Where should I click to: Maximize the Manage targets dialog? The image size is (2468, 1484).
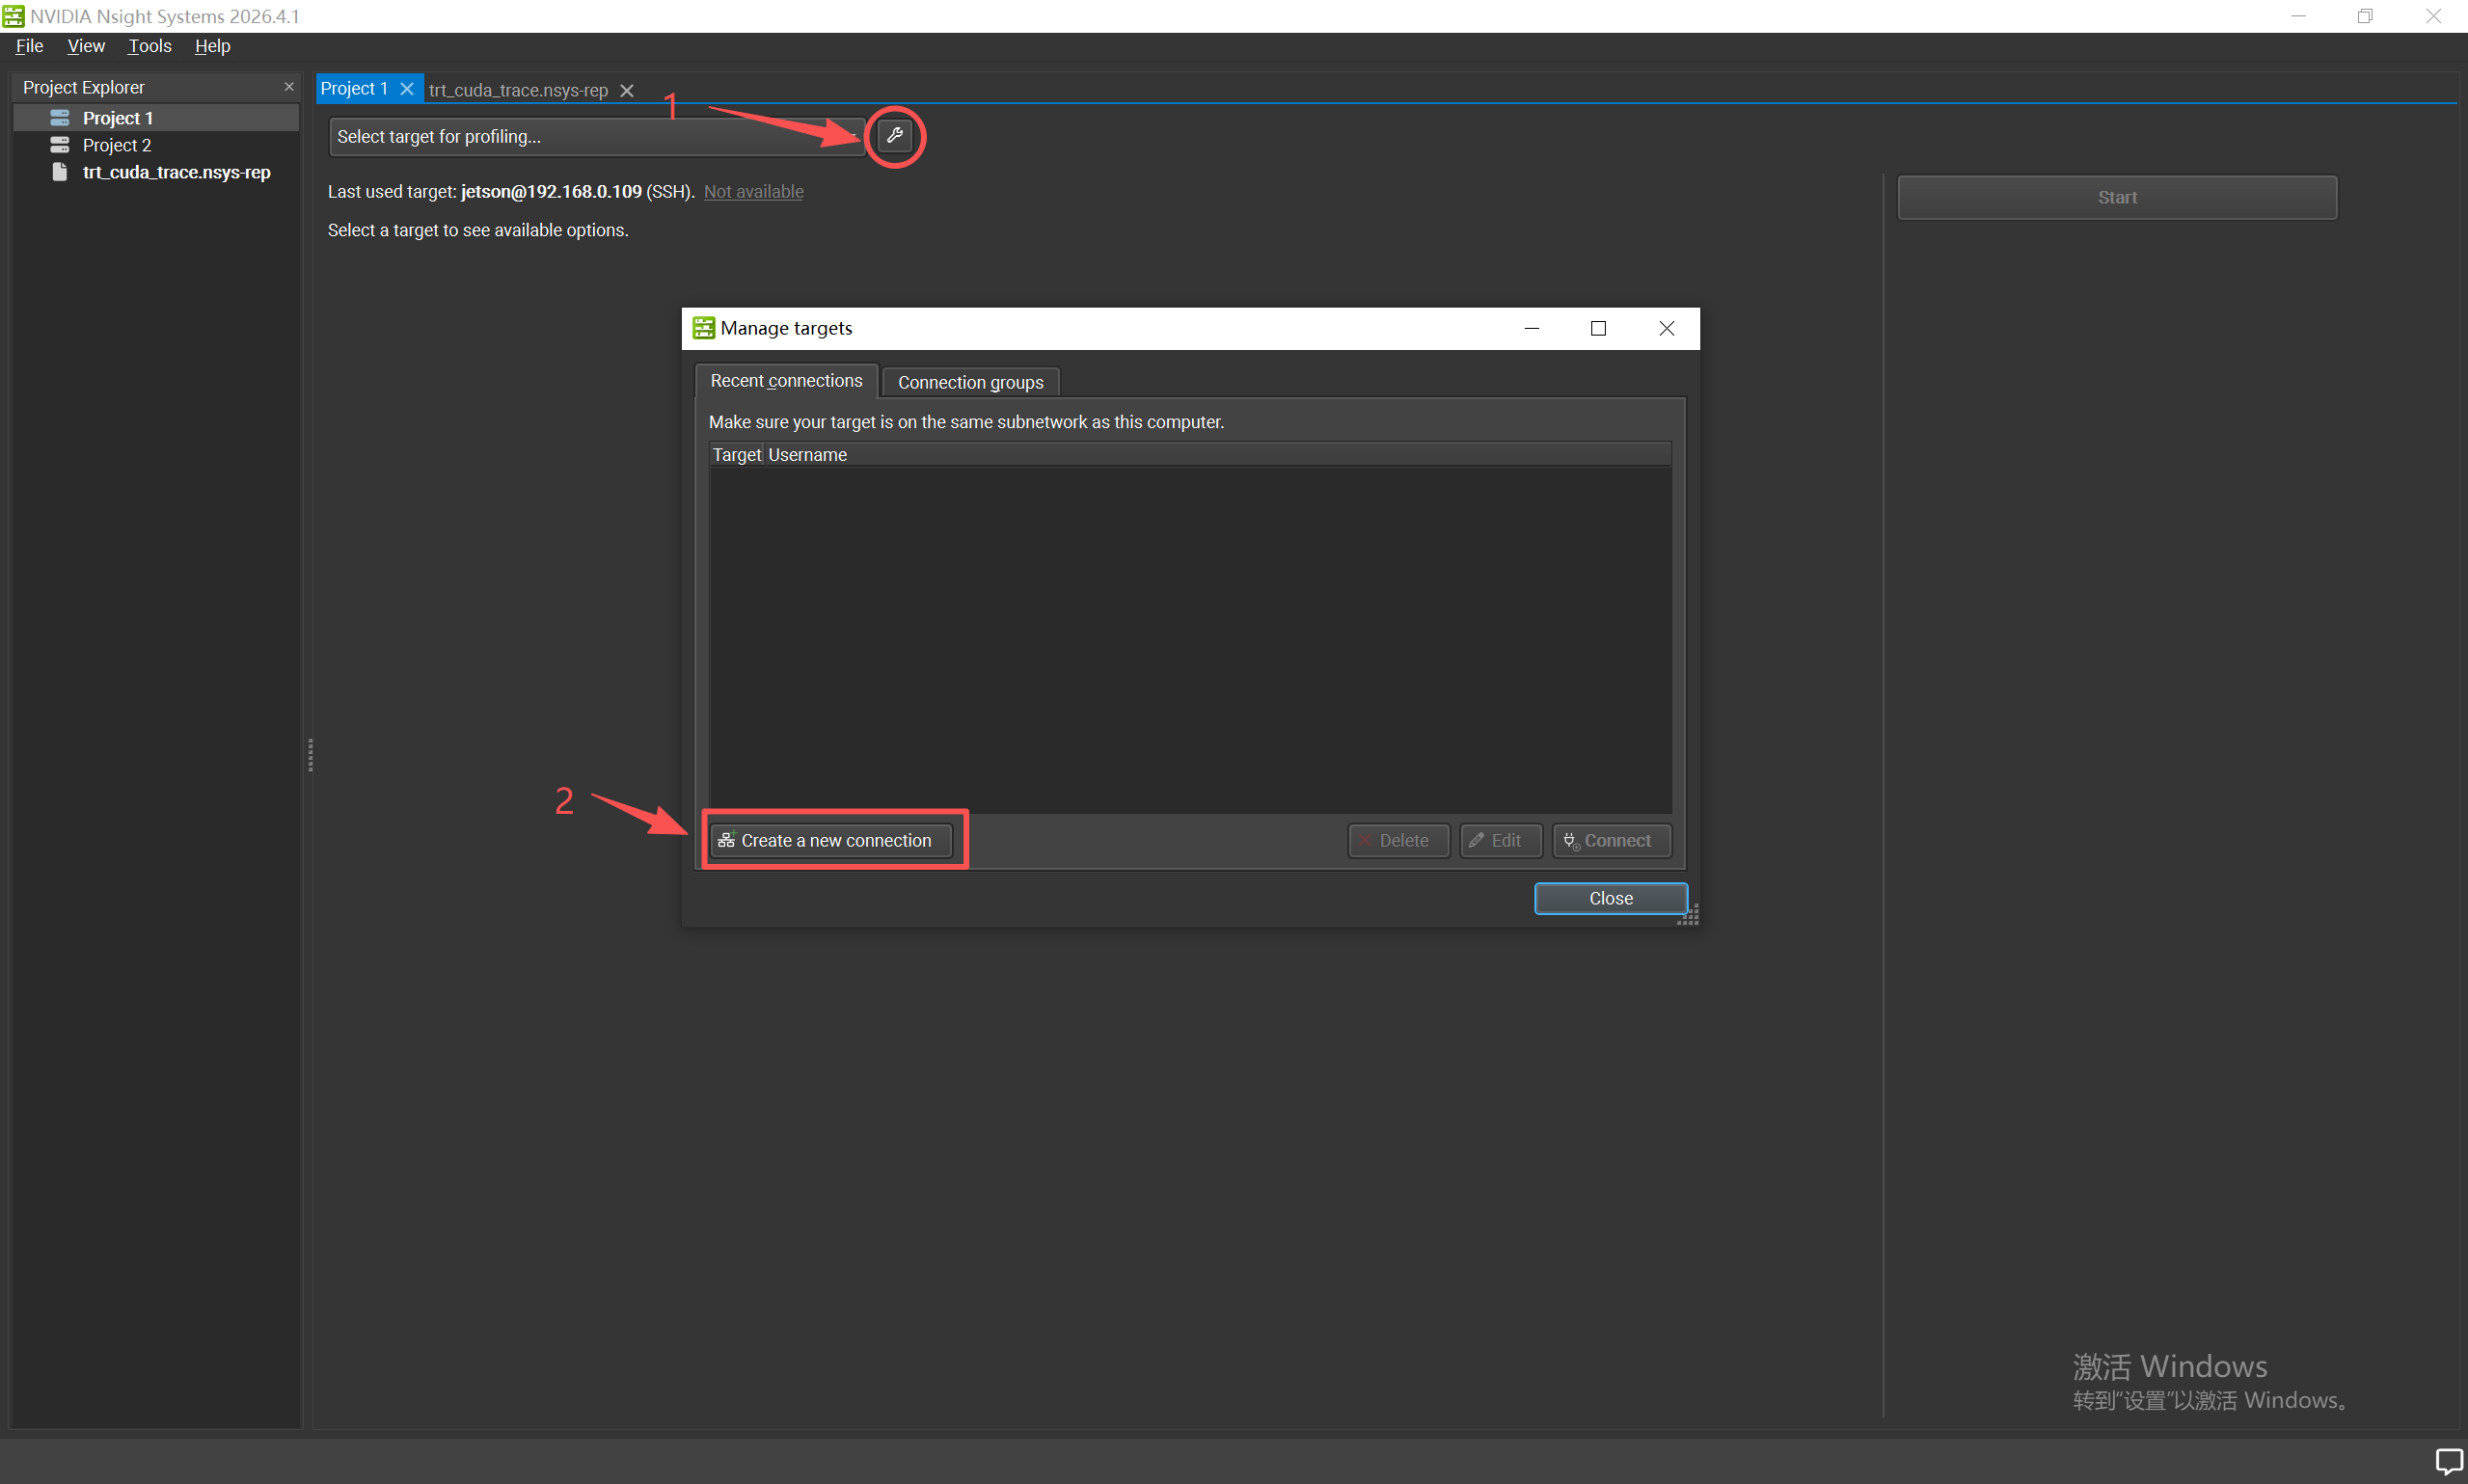pyautogui.click(x=1598, y=328)
